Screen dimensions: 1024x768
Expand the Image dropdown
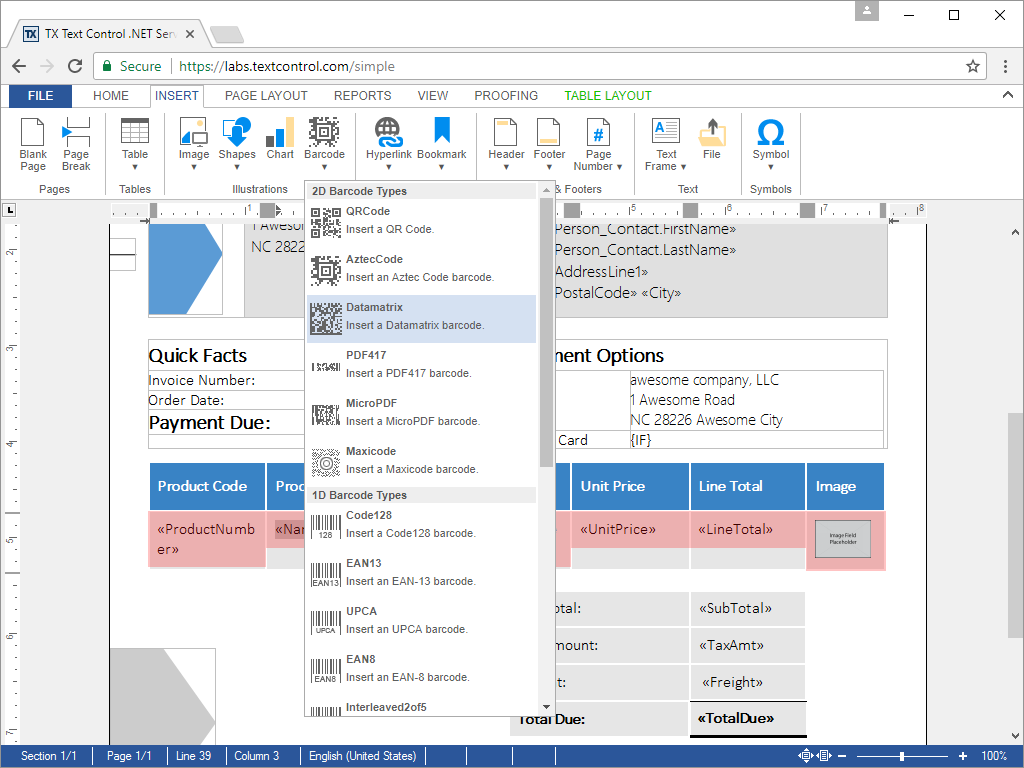(194, 144)
